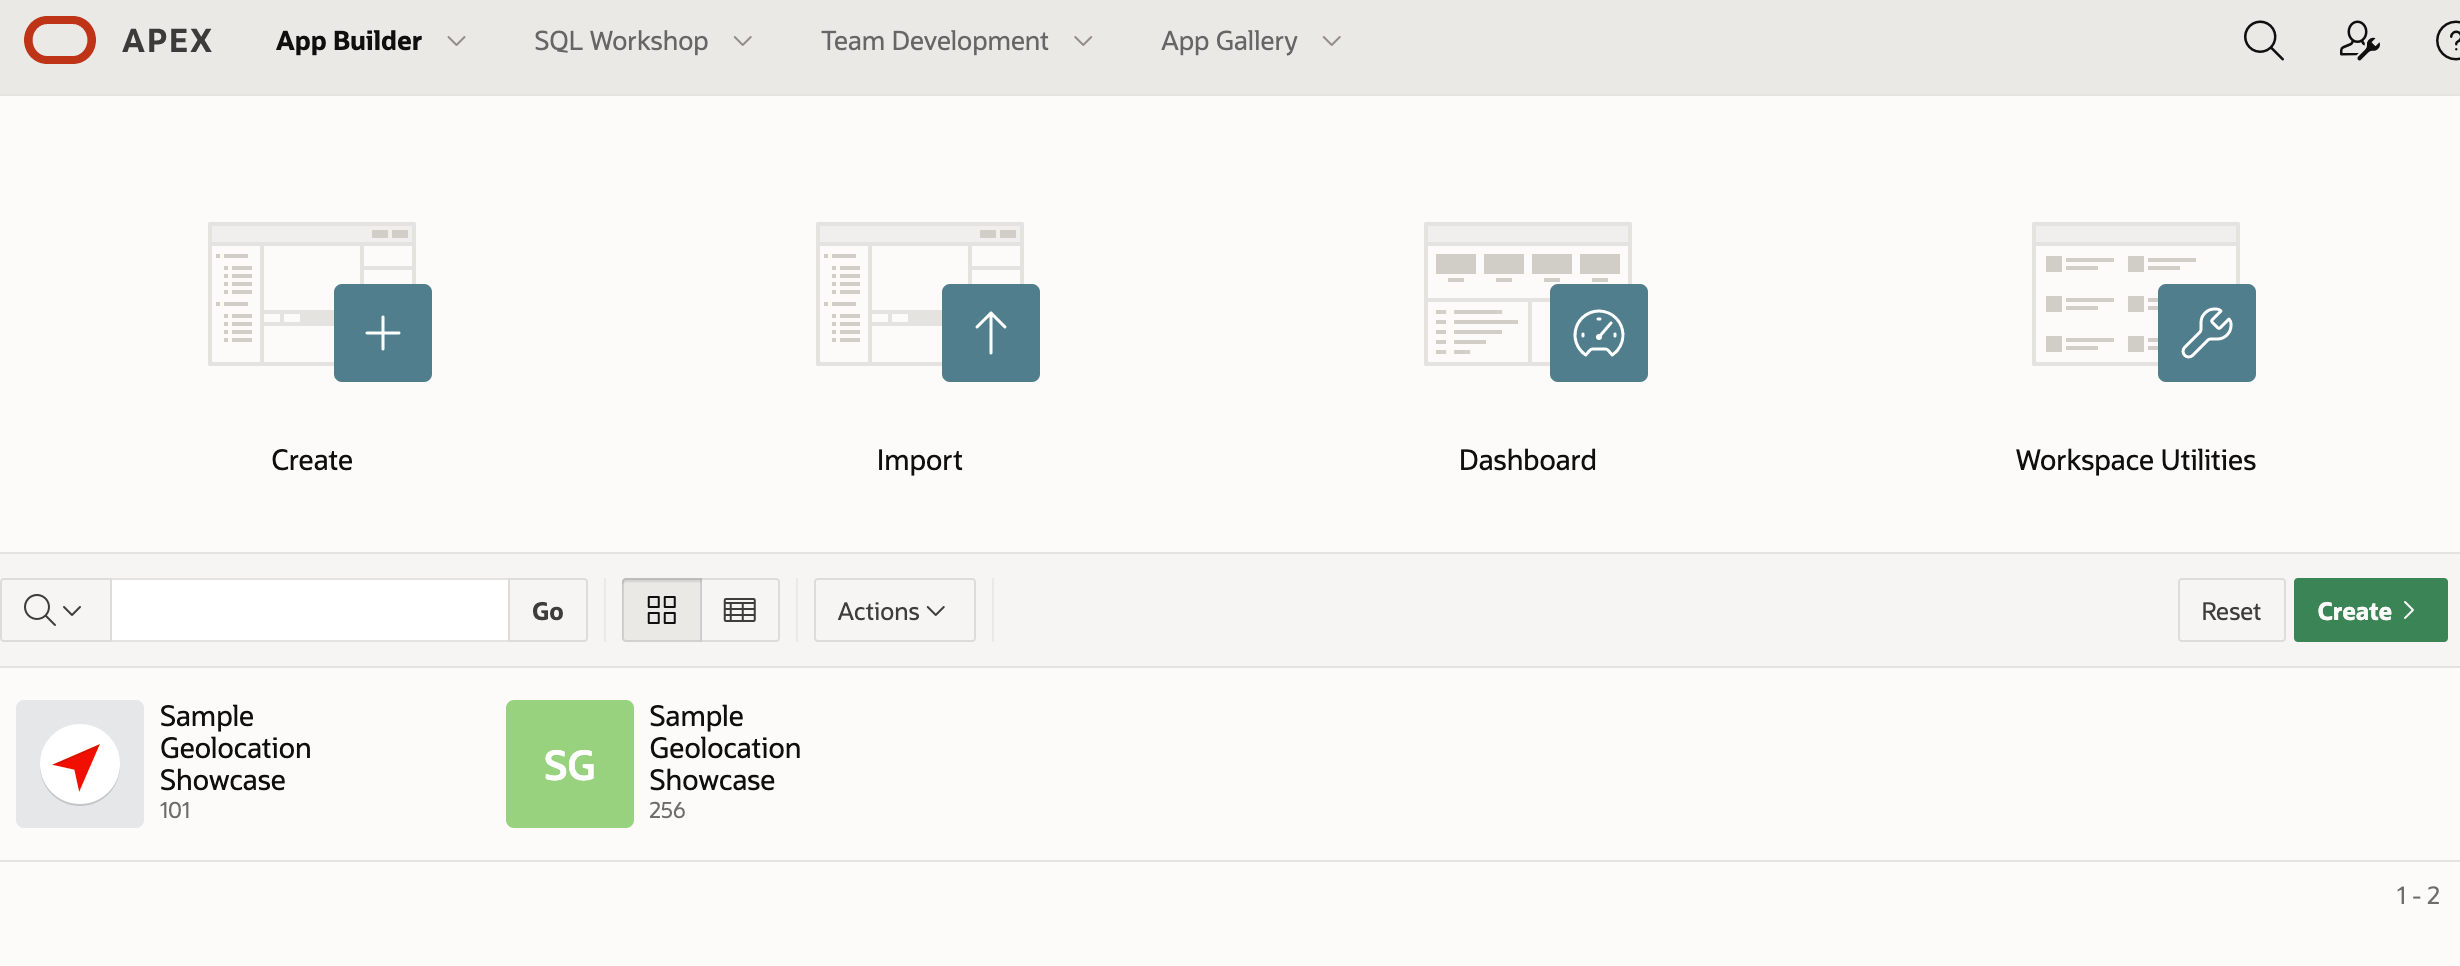Expand the SQL Workshop menu arrow
Viewport: 2460px width, 966px height.
(743, 41)
